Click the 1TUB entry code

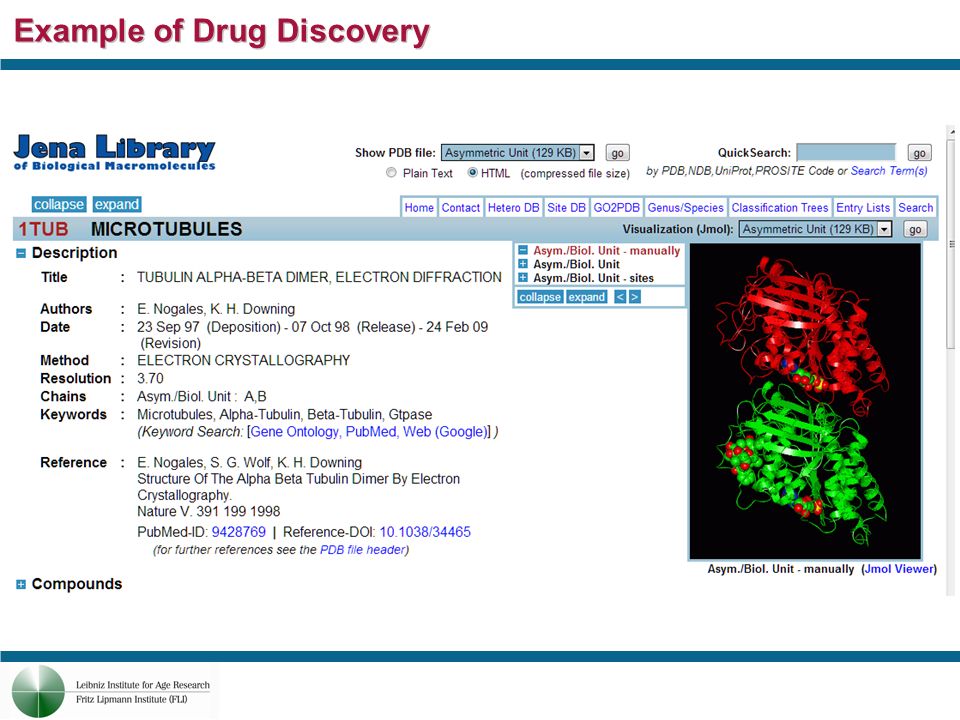click(43, 229)
